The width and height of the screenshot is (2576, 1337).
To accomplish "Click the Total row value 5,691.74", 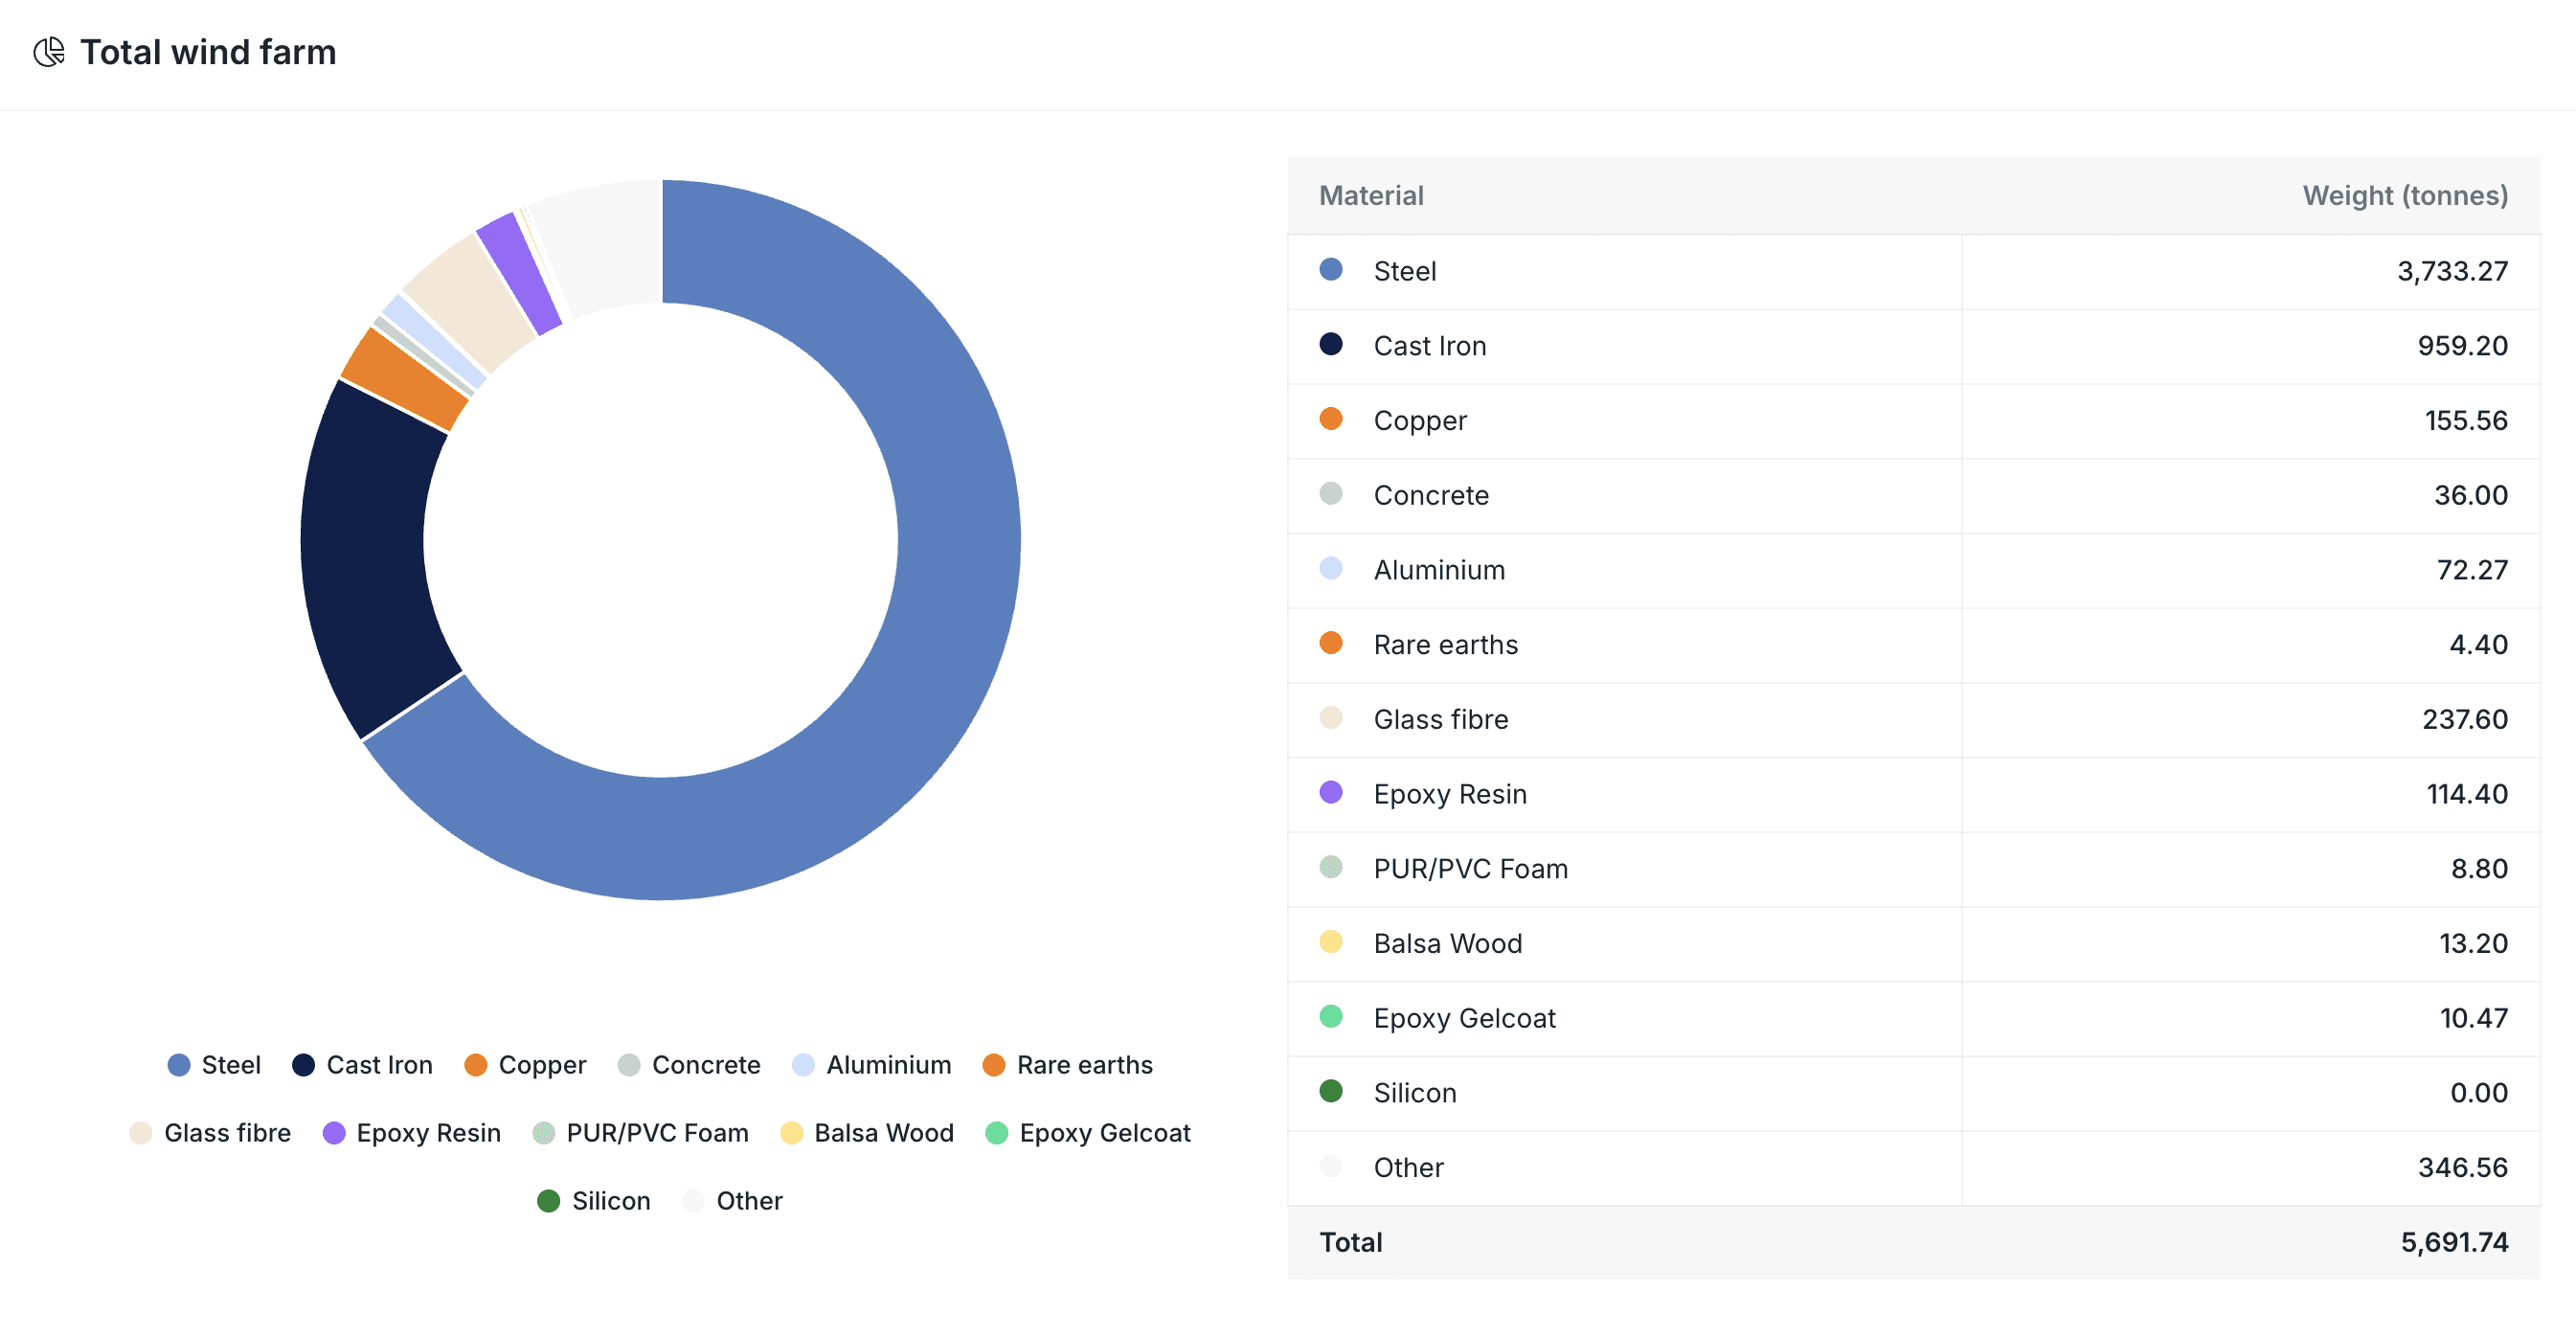I will point(2453,1242).
